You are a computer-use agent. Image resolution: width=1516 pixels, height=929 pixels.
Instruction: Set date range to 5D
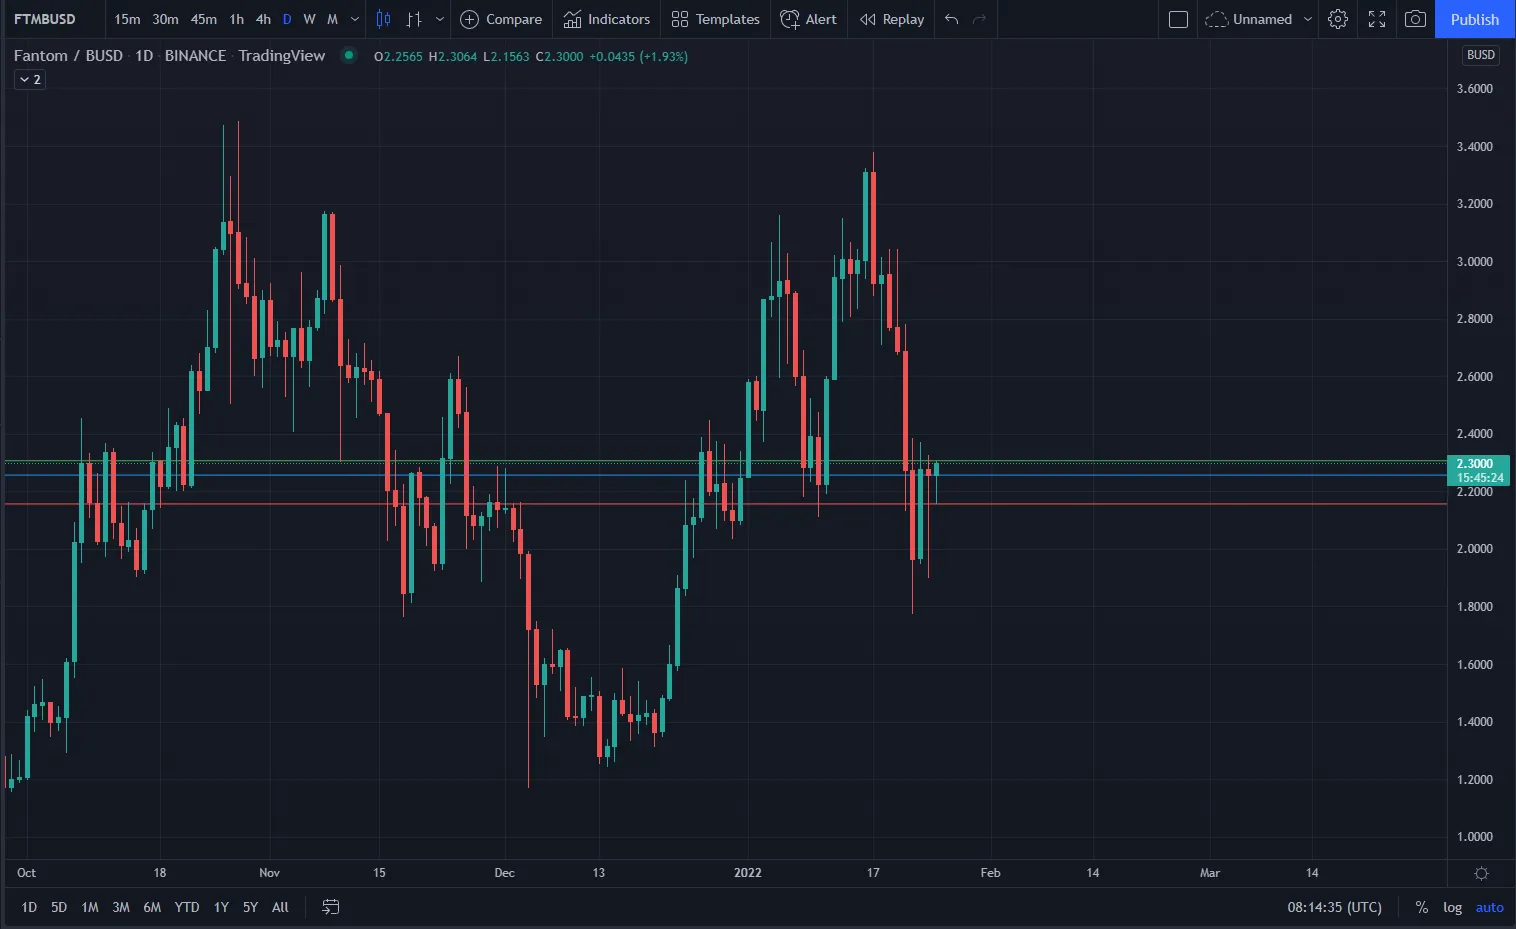(59, 907)
